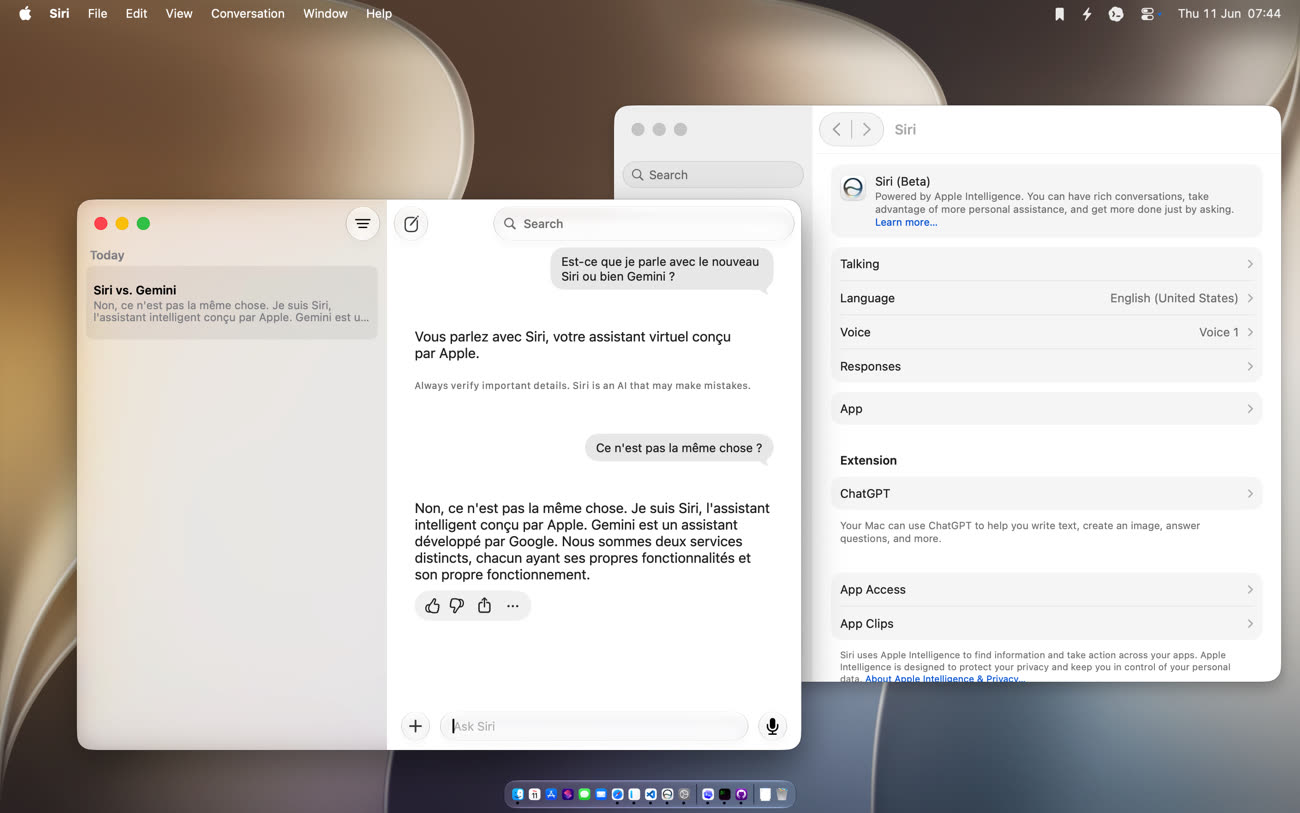This screenshot has width=1300, height=813.
Task: Click the Search field in the Siri chat window
Action: point(644,224)
